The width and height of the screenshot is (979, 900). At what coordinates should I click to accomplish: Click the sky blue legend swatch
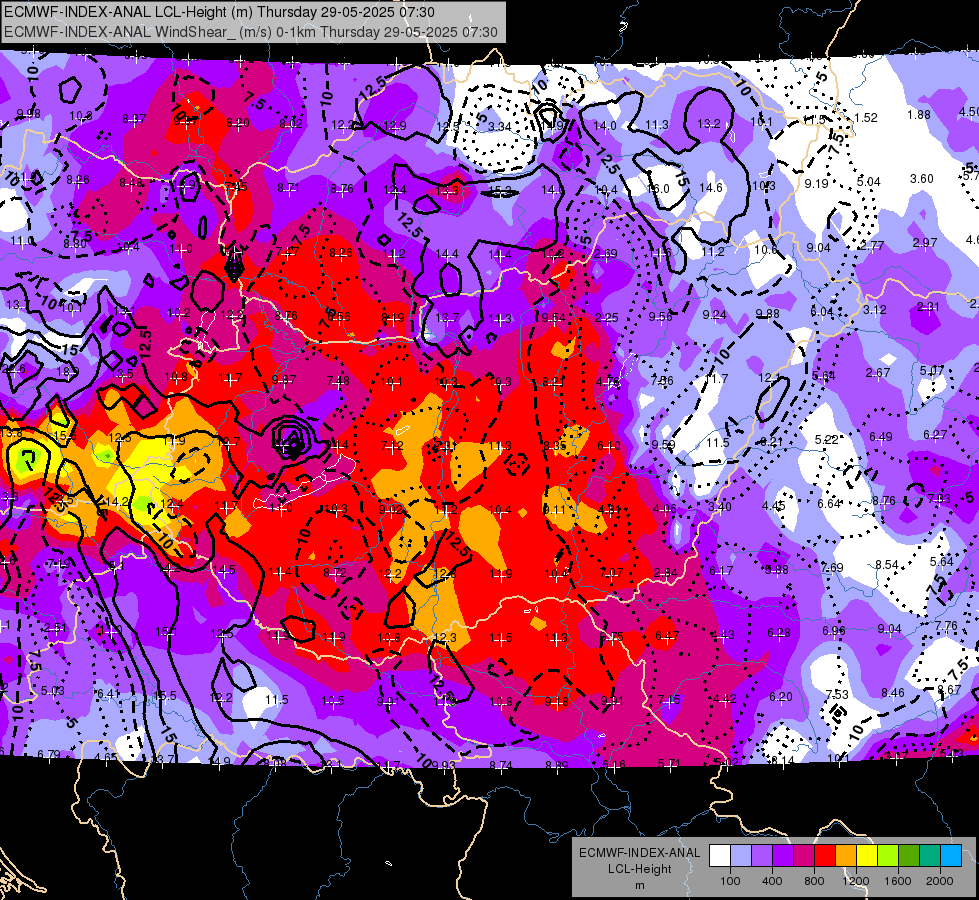pyautogui.click(x=951, y=856)
